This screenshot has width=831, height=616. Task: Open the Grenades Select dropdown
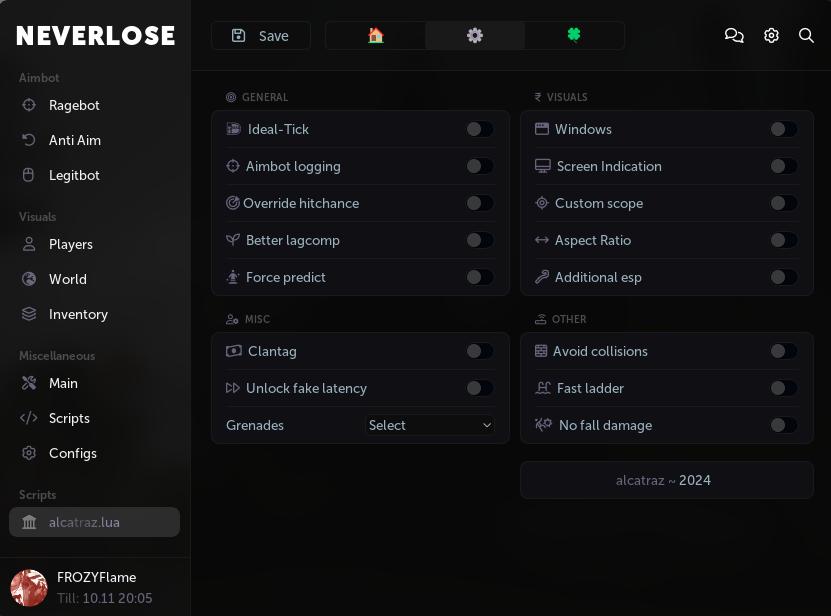pos(429,425)
